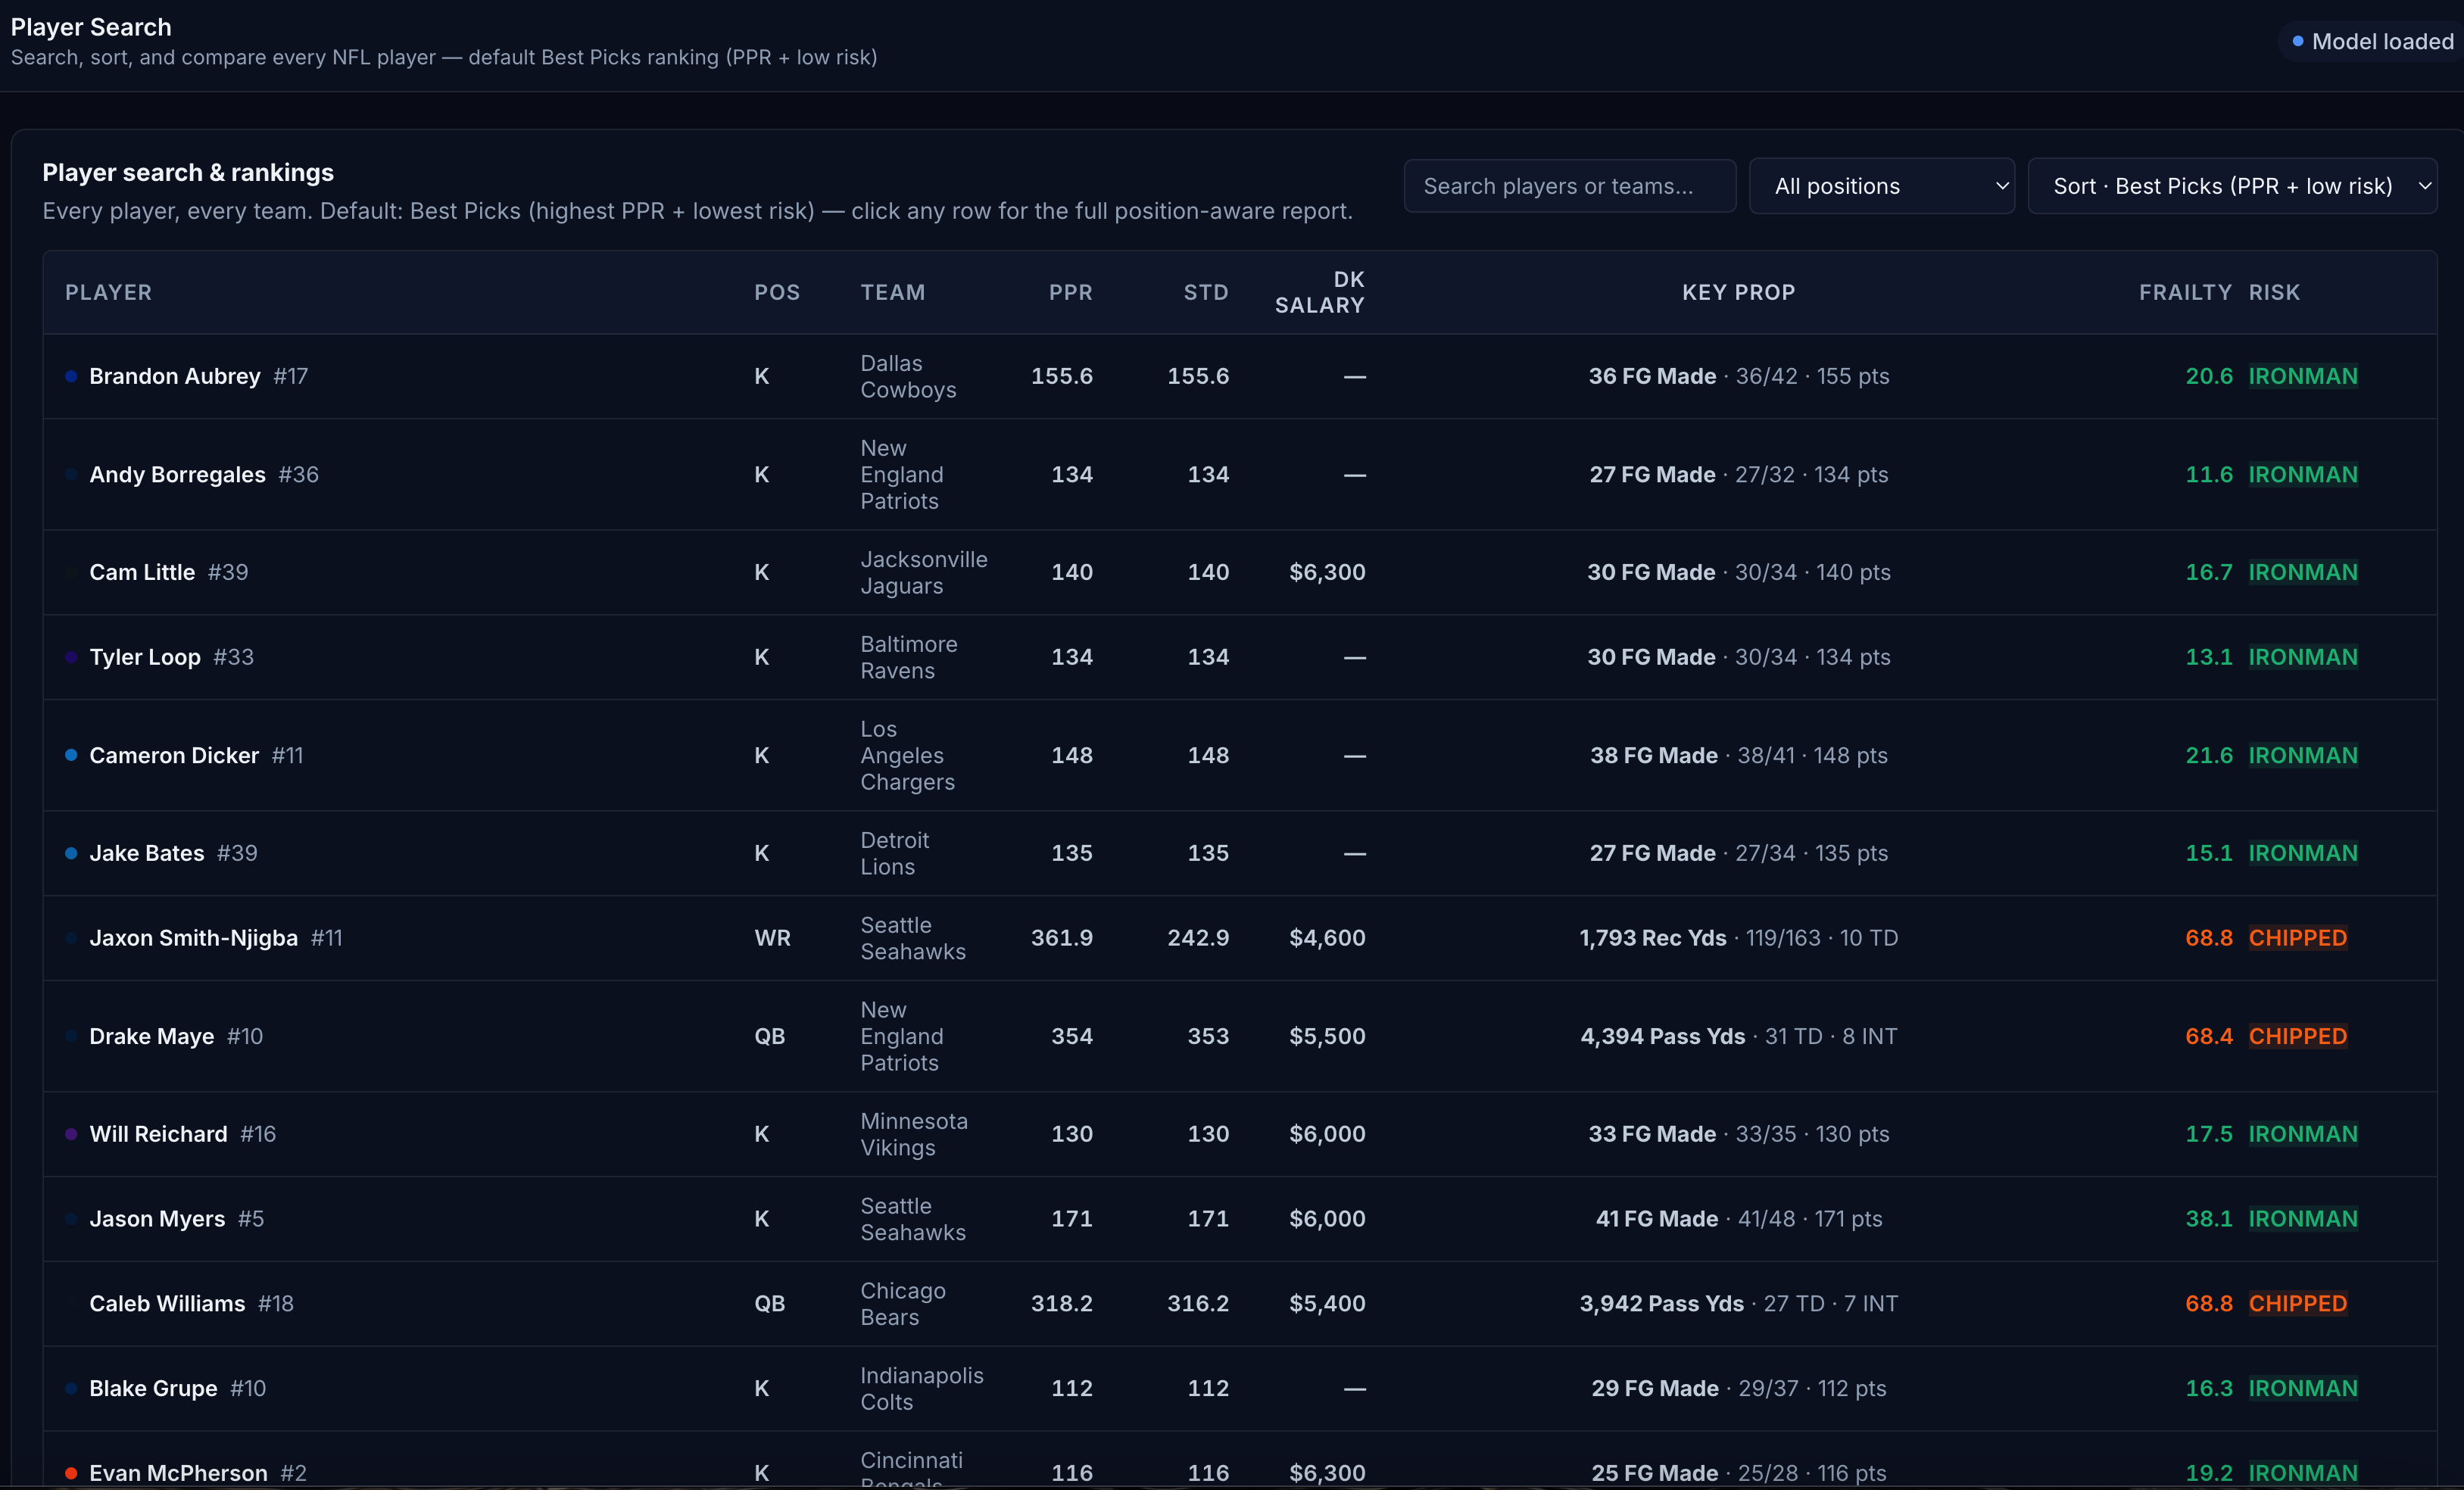Click Caleb Williams' CHIPPED risk badge
The height and width of the screenshot is (1490, 2464).
tap(2297, 1303)
